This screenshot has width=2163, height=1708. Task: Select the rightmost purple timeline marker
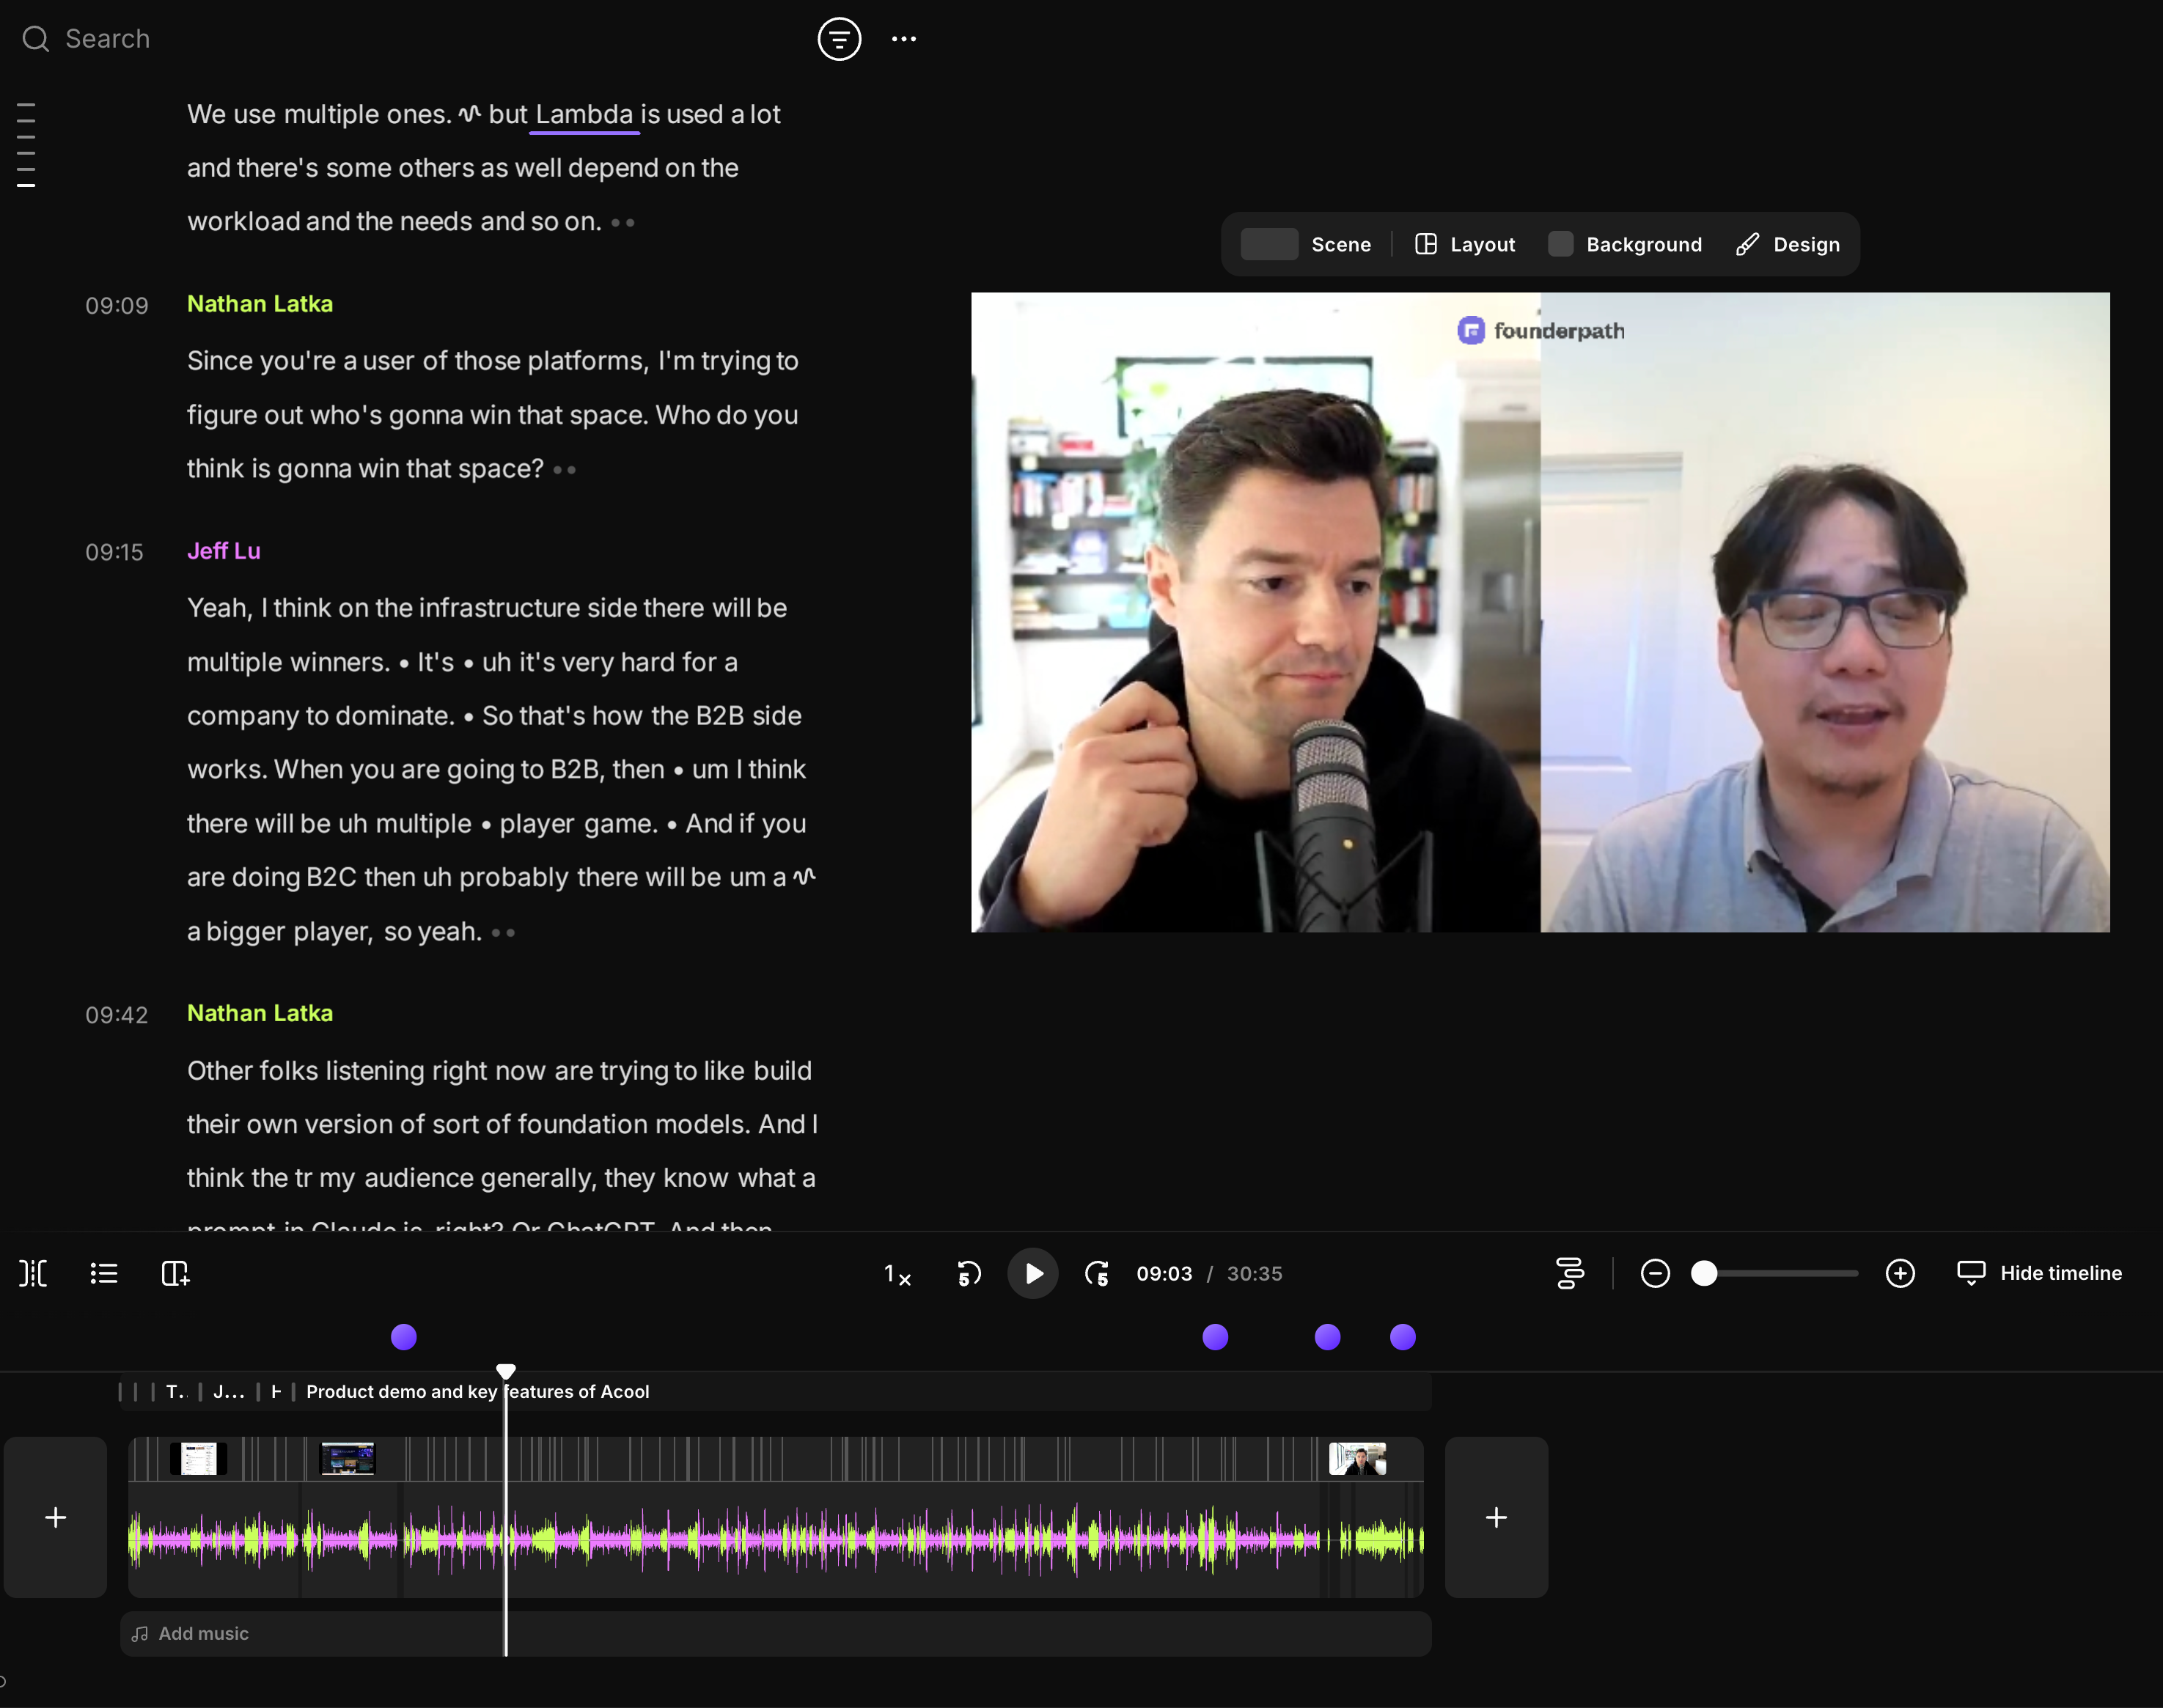[x=1403, y=1337]
